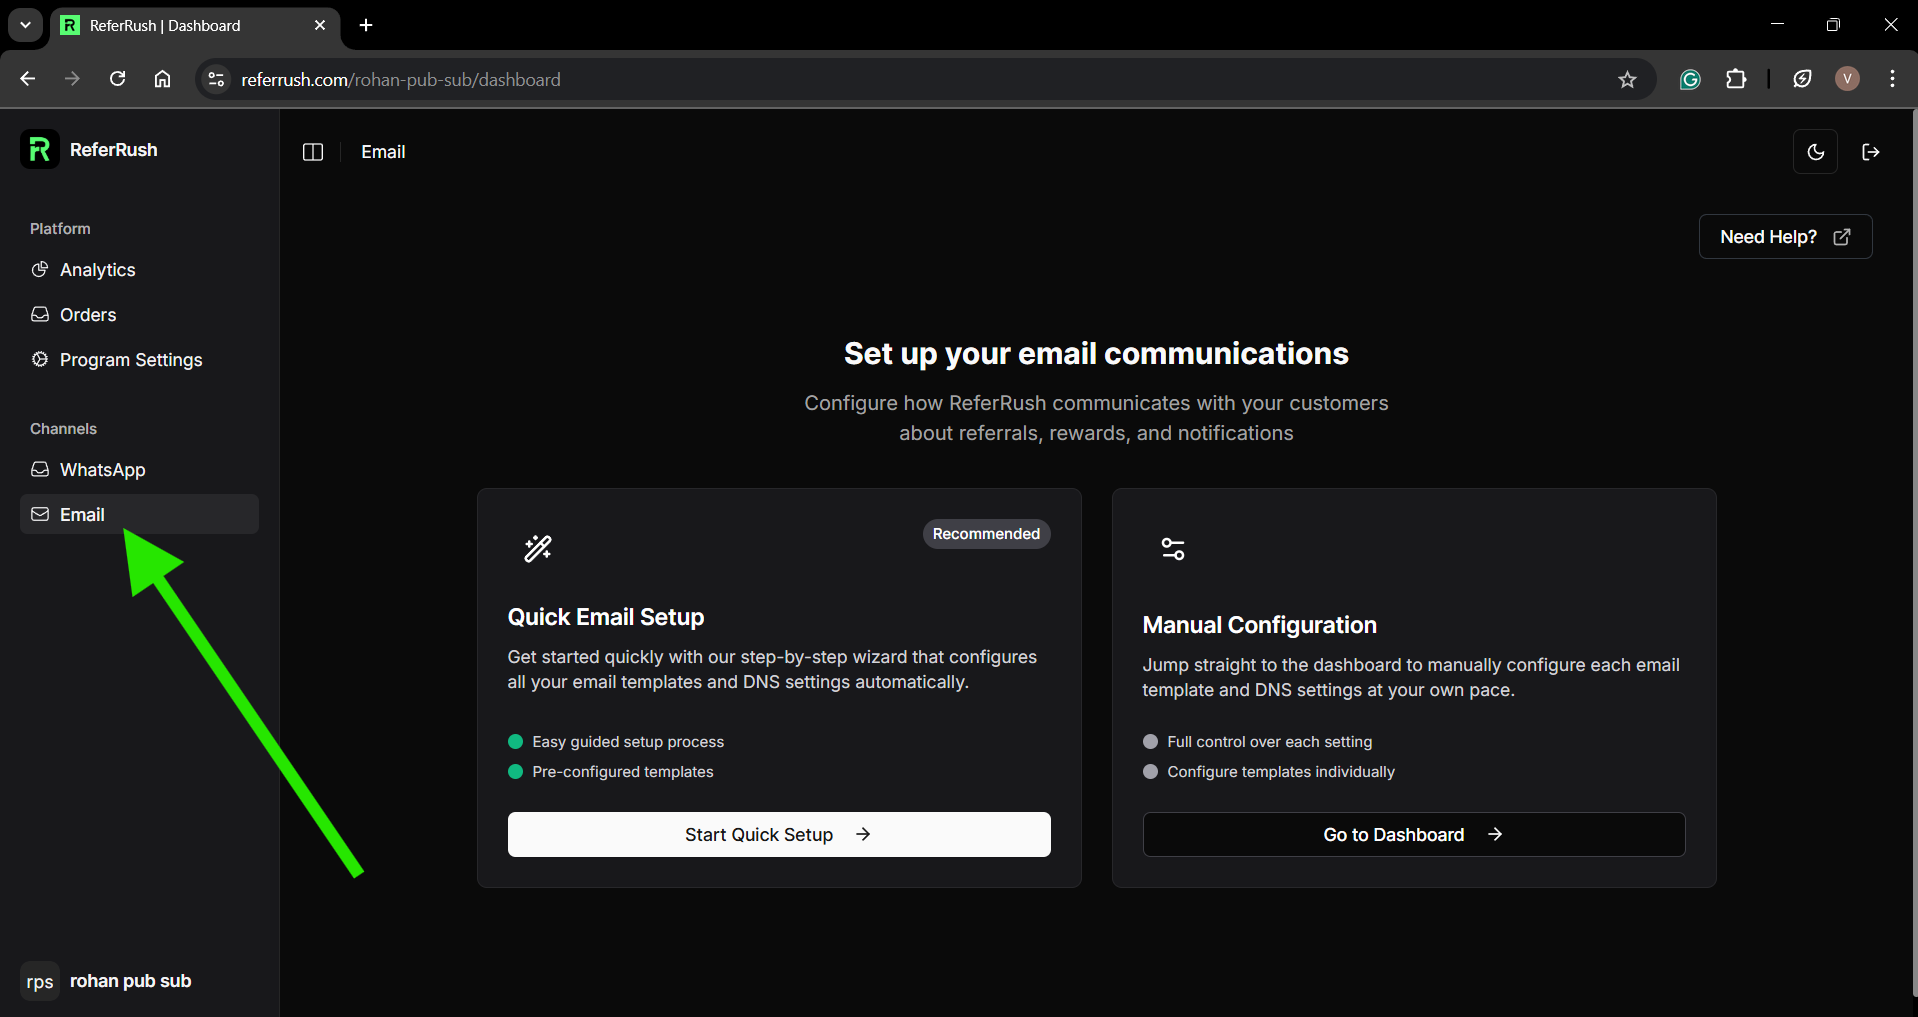The width and height of the screenshot is (1918, 1017).
Task: Click the browser forward arrow
Action: [x=72, y=79]
